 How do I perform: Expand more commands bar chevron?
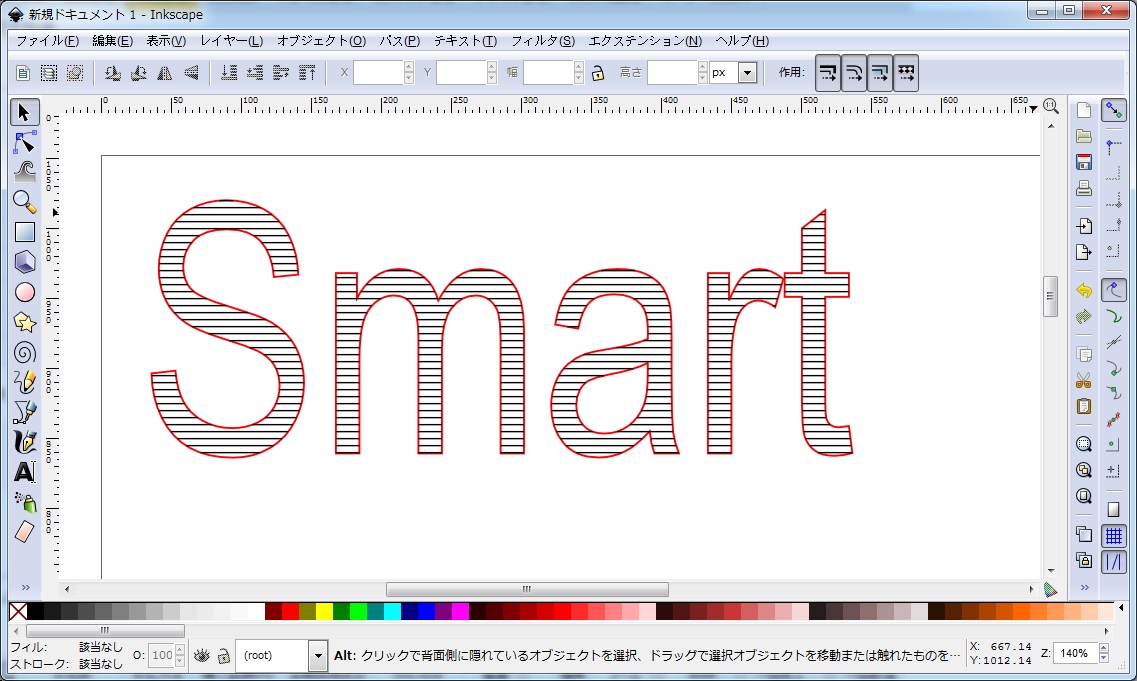[x=1084, y=587]
